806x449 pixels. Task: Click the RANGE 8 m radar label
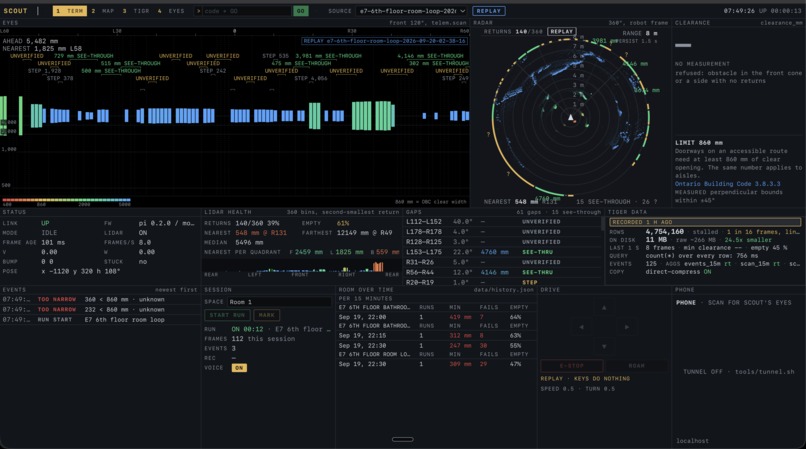point(639,33)
